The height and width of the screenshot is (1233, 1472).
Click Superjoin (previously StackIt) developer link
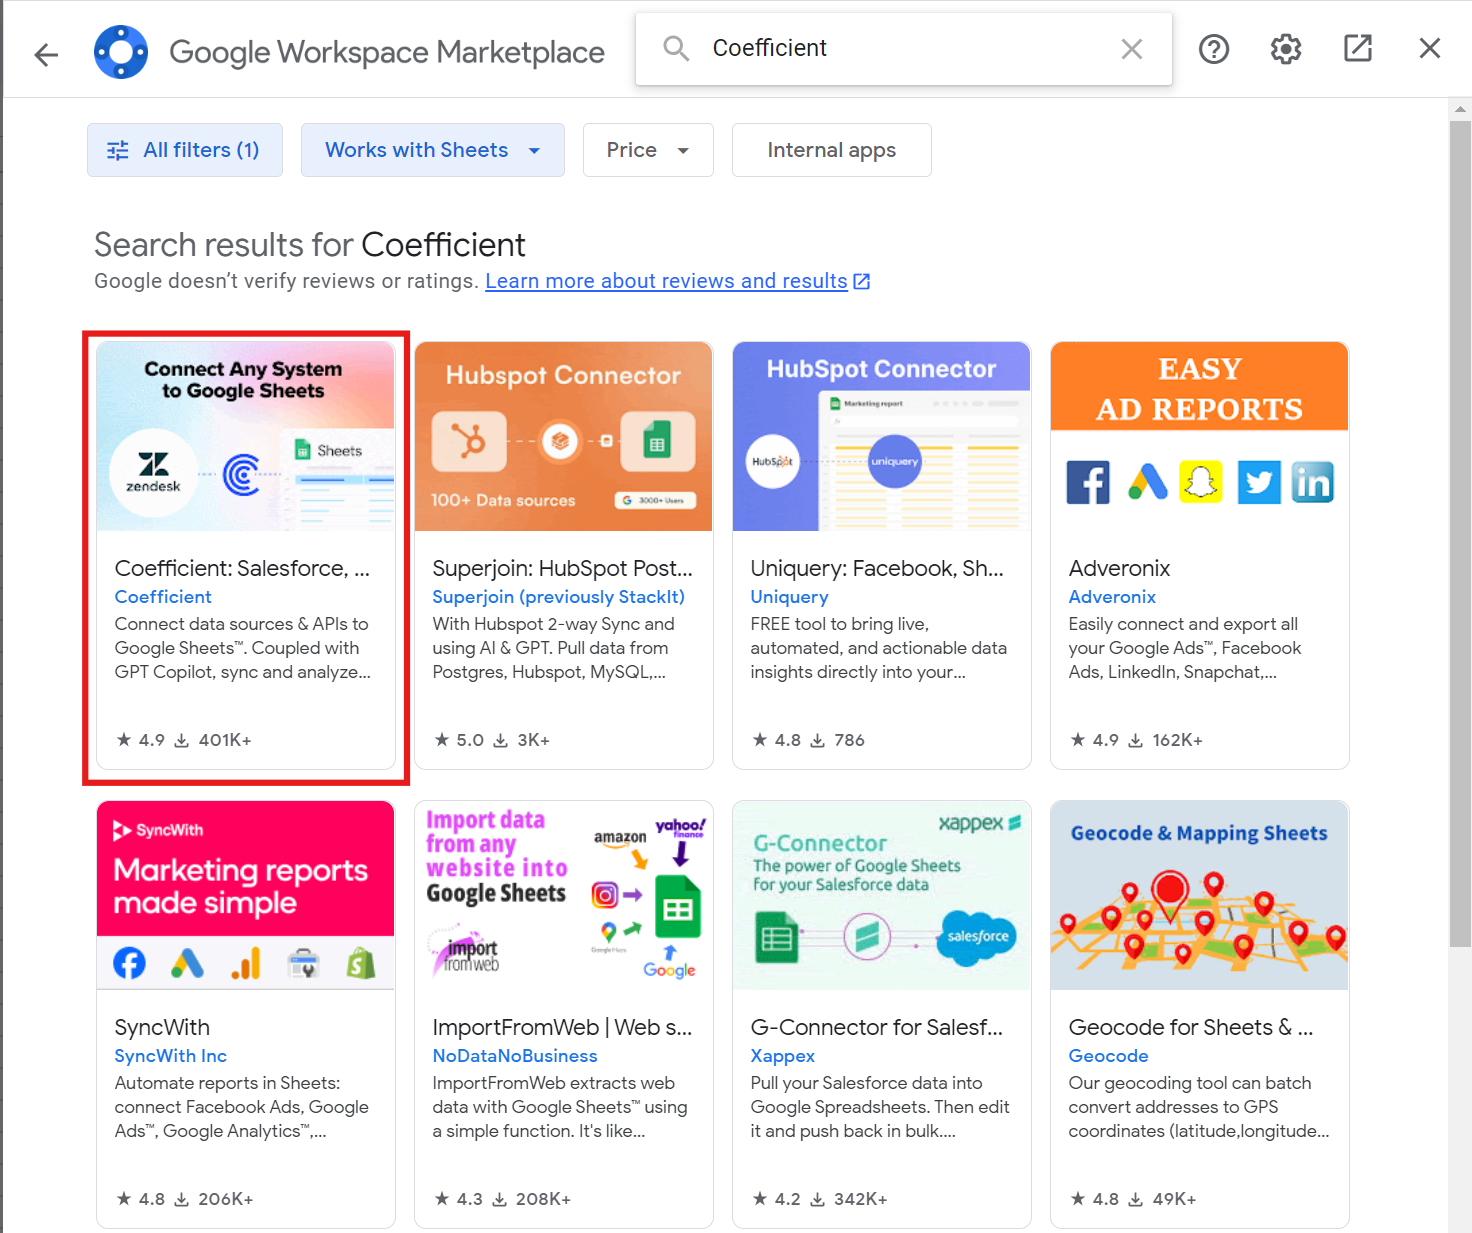click(558, 597)
